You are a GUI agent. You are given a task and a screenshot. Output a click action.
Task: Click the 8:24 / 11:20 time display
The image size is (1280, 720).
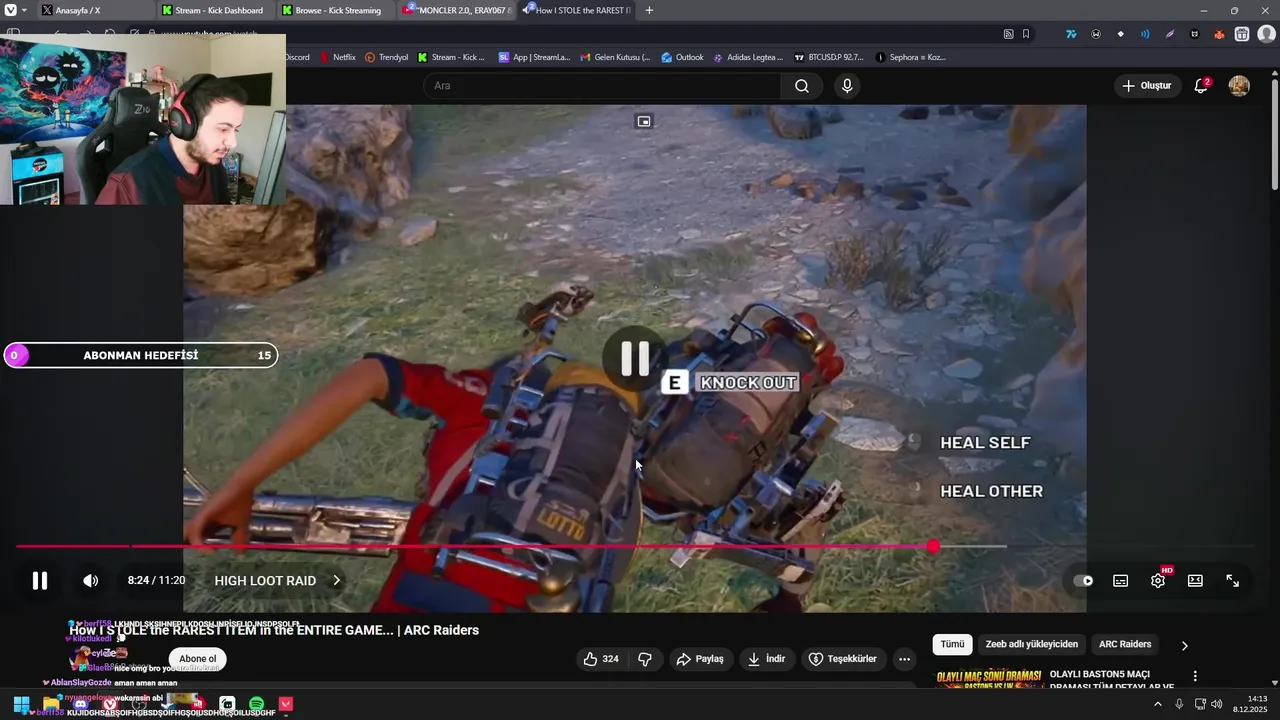156,580
